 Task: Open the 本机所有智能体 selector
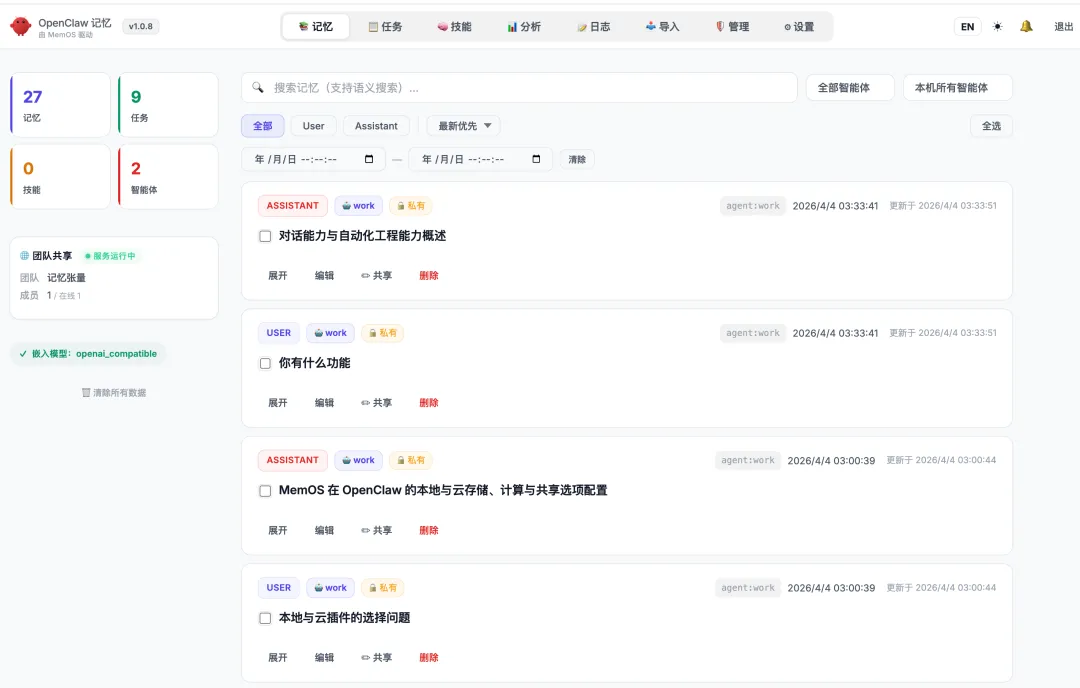click(957, 87)
